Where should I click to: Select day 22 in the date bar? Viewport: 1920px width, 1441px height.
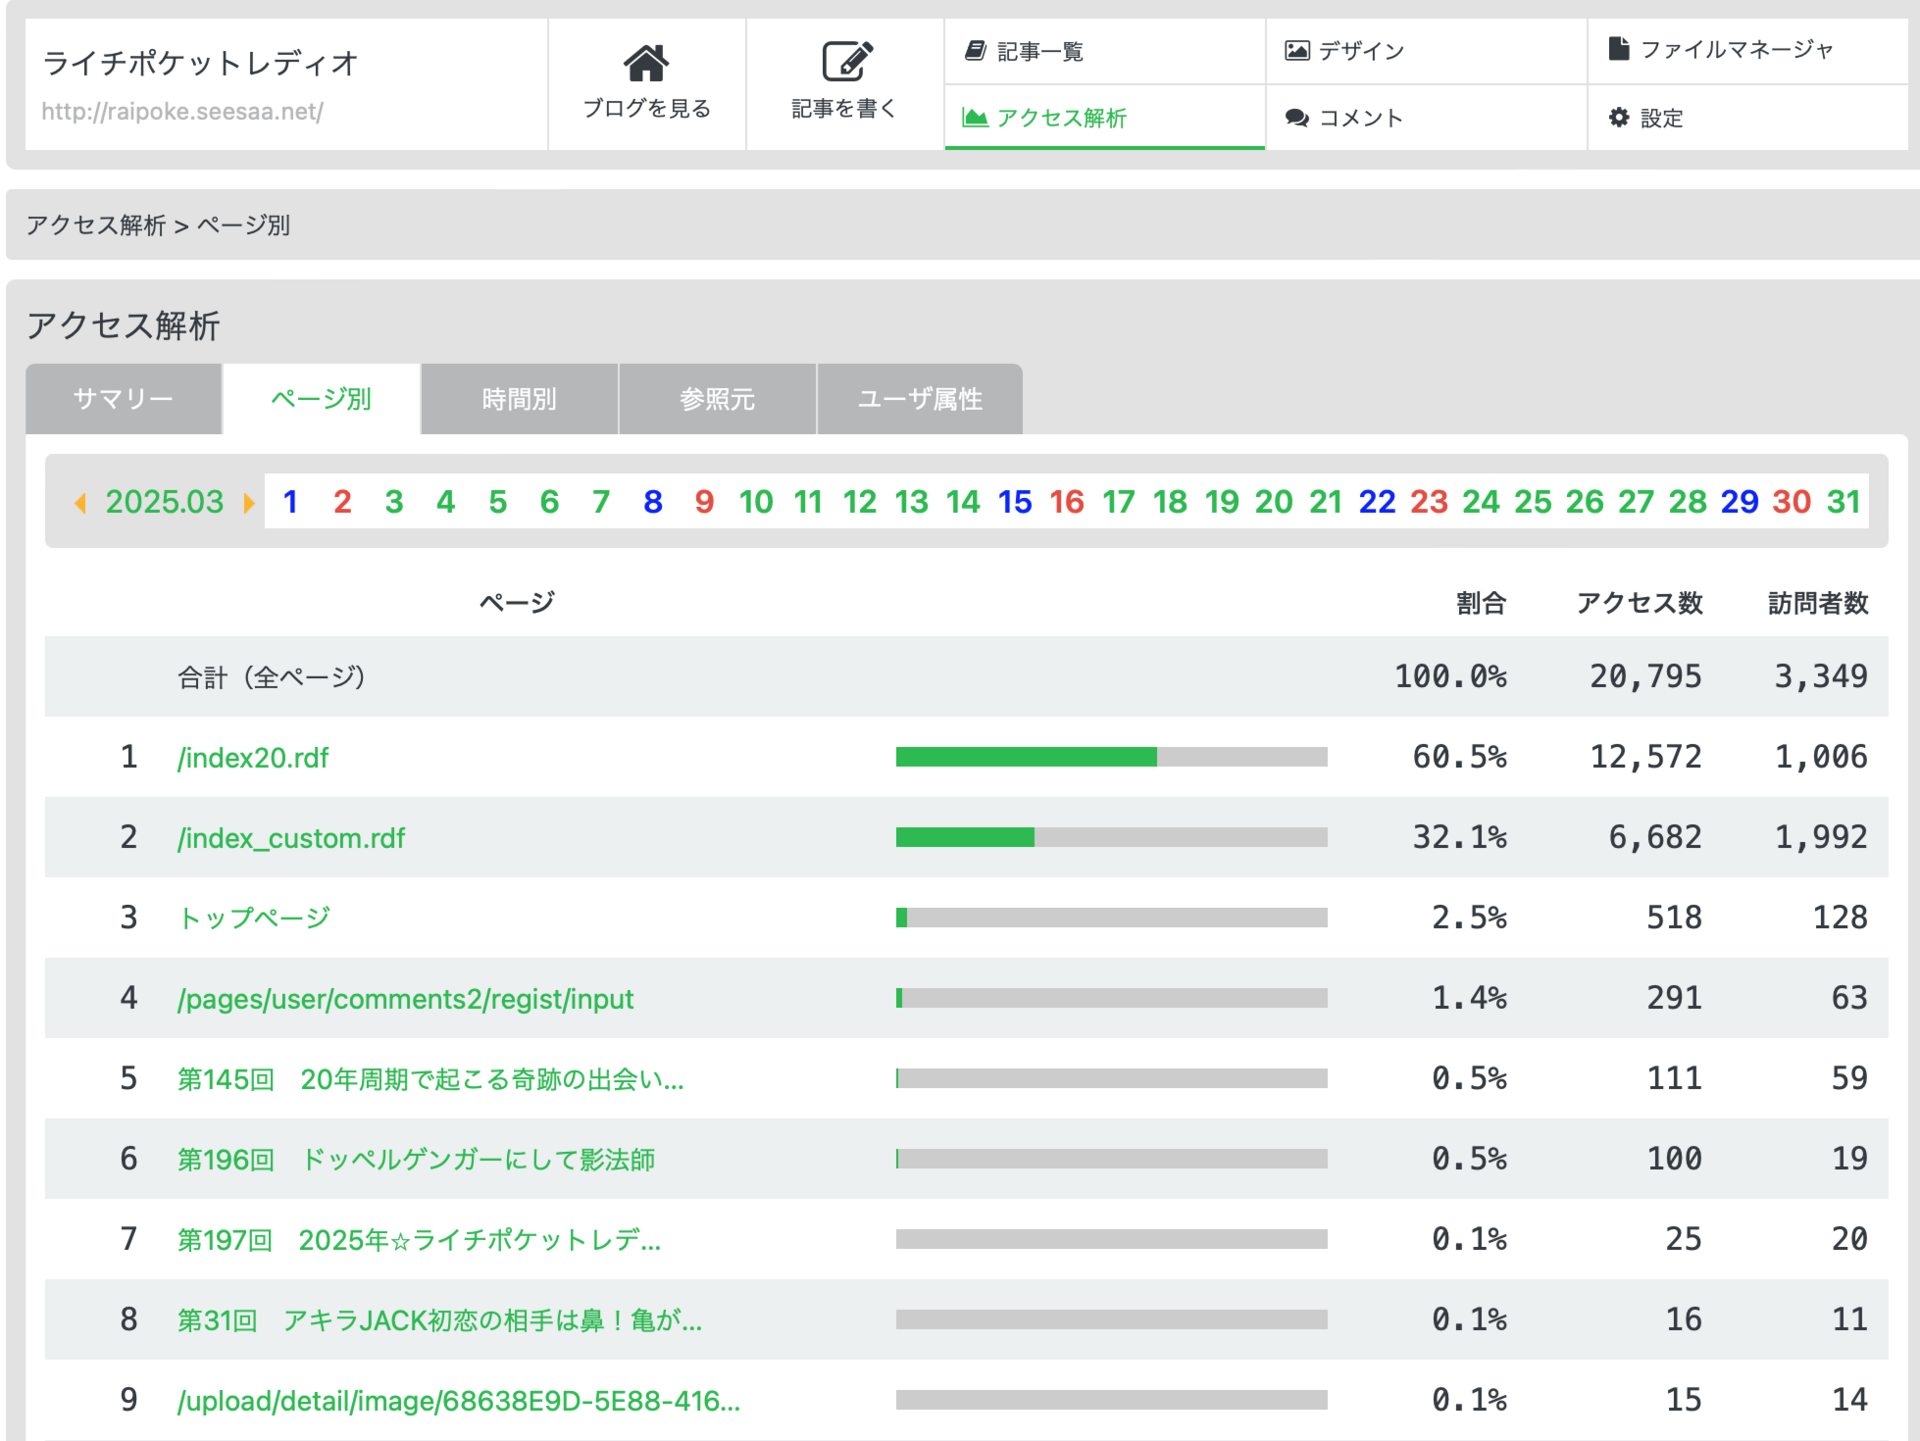click(x=1377, y=502)
